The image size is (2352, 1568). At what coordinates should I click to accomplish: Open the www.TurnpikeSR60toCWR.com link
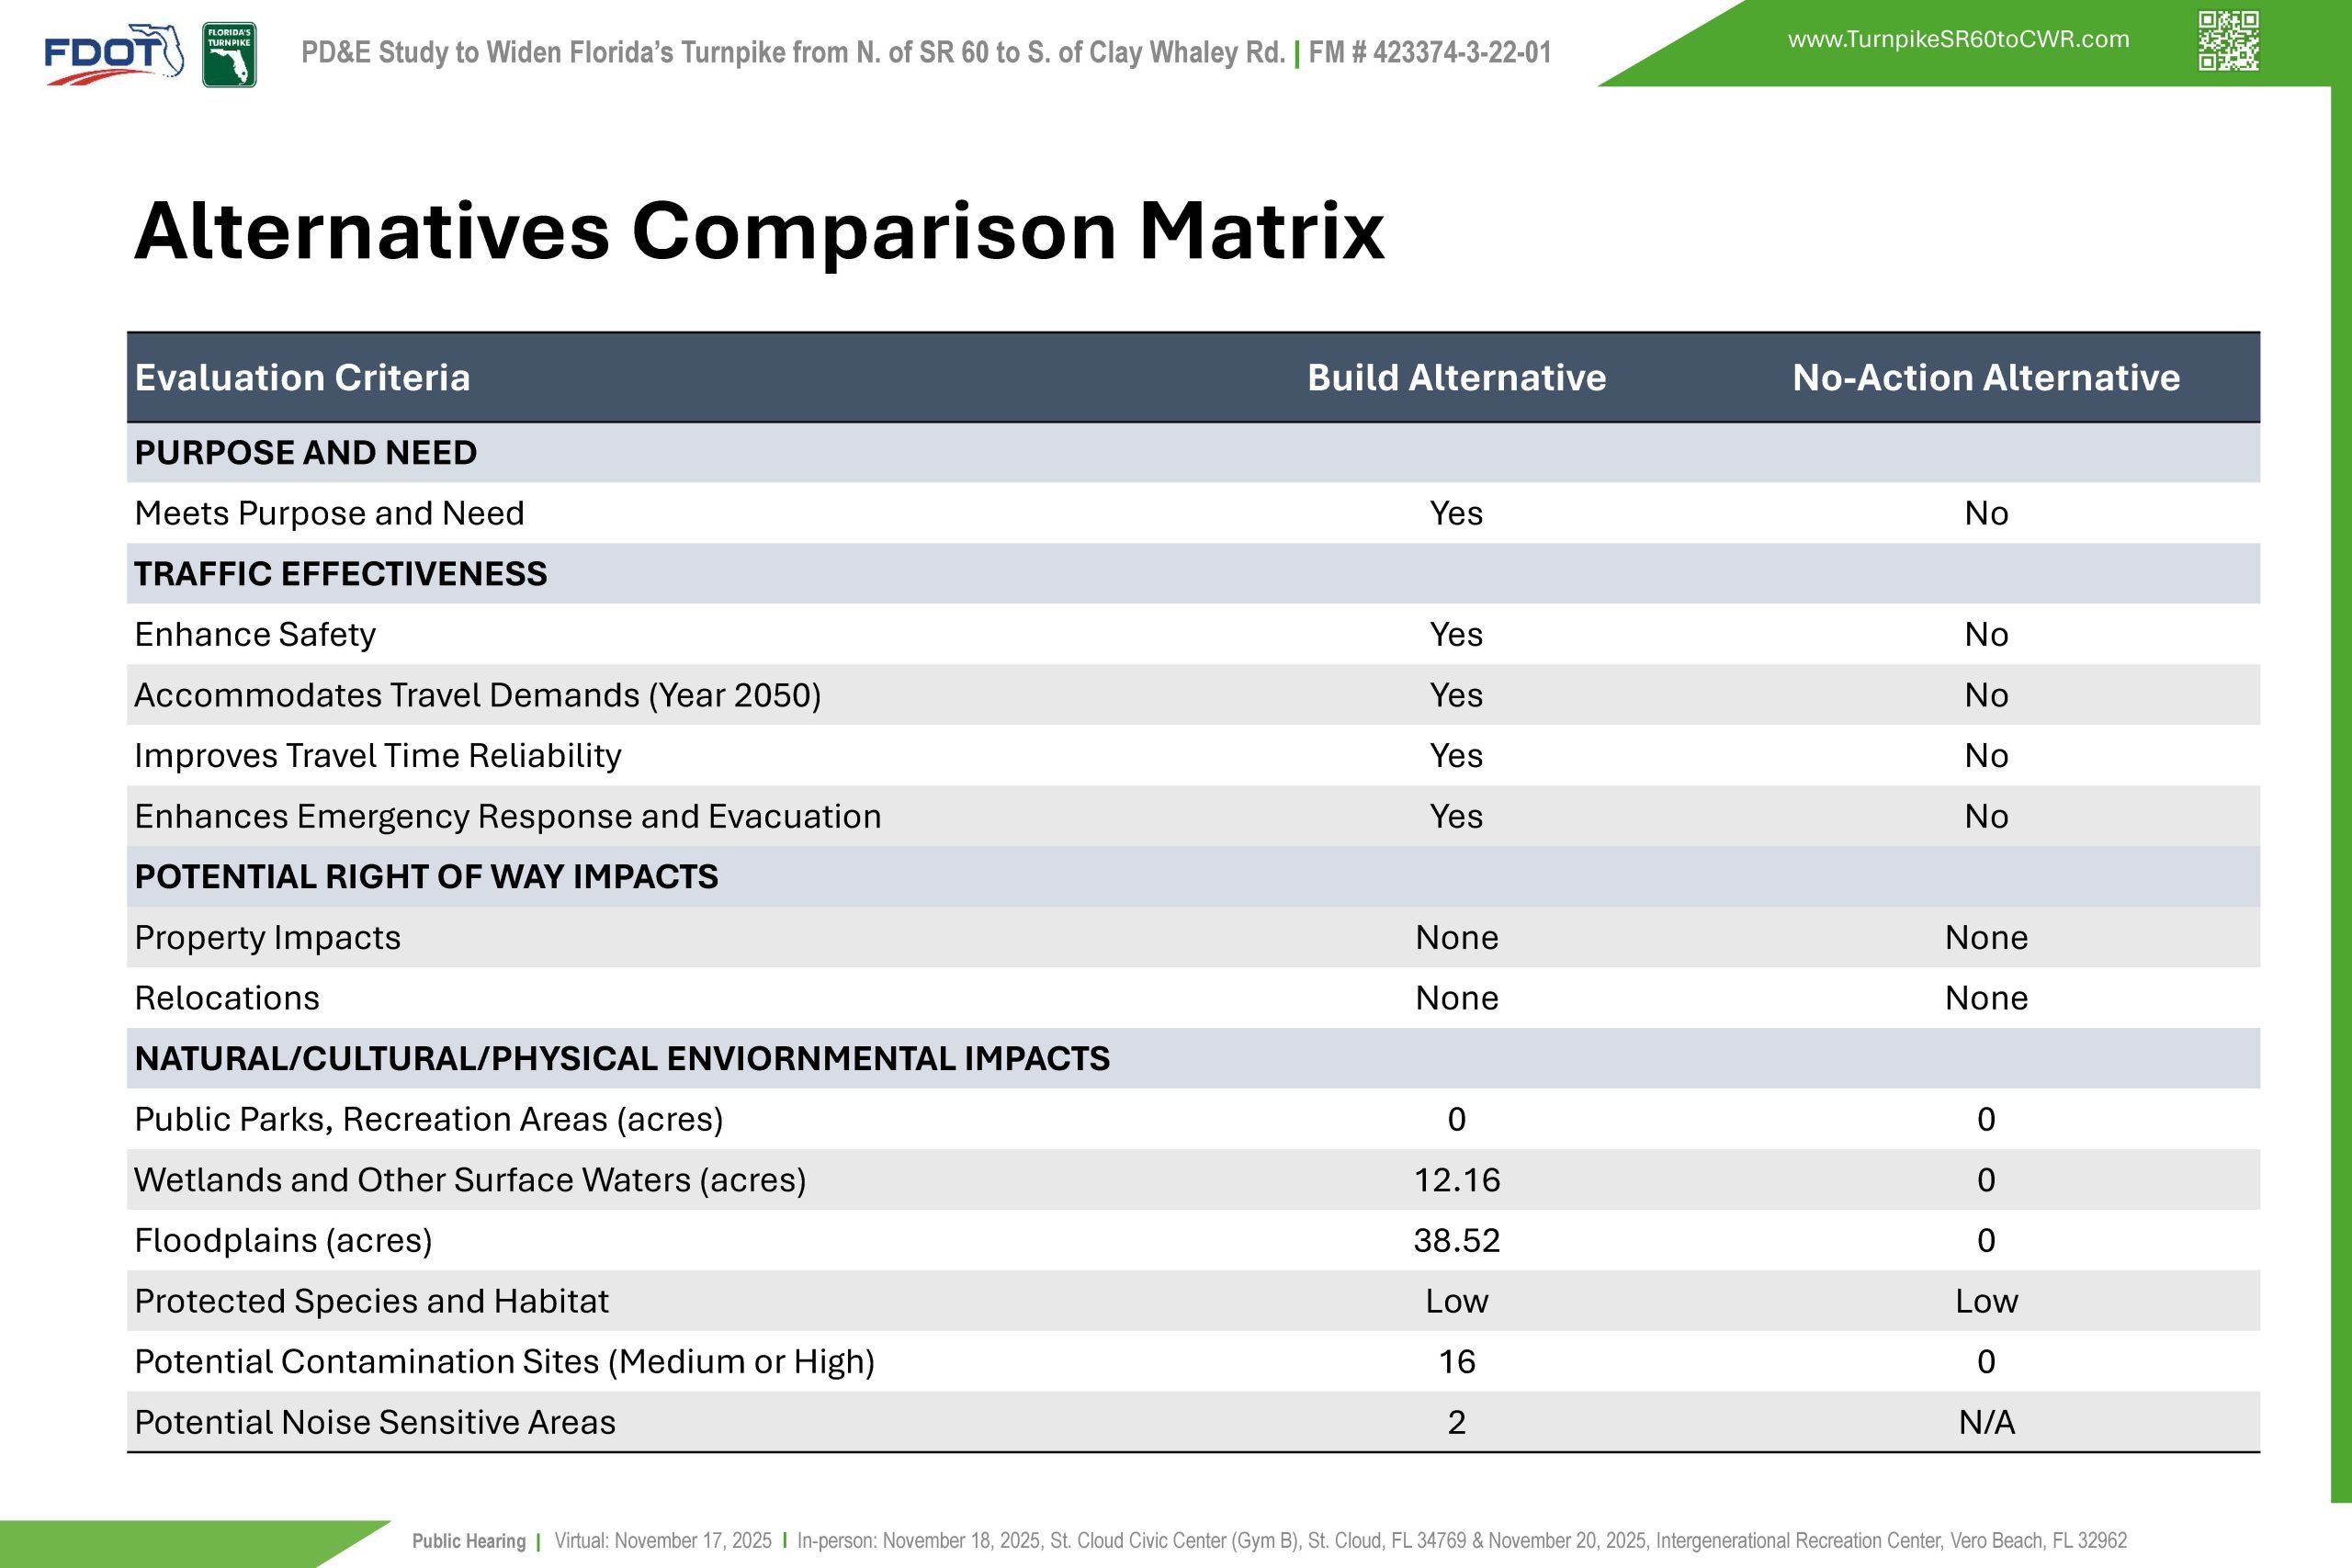(1958, 40)
